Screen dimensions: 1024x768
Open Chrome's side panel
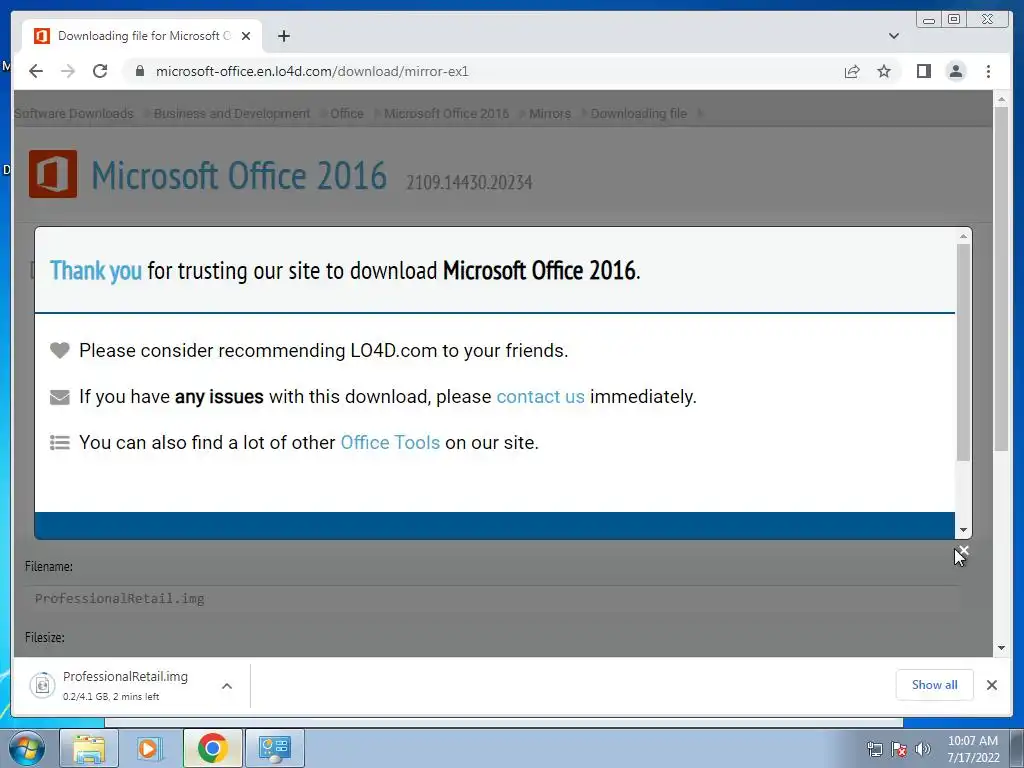tap(923, 71)
